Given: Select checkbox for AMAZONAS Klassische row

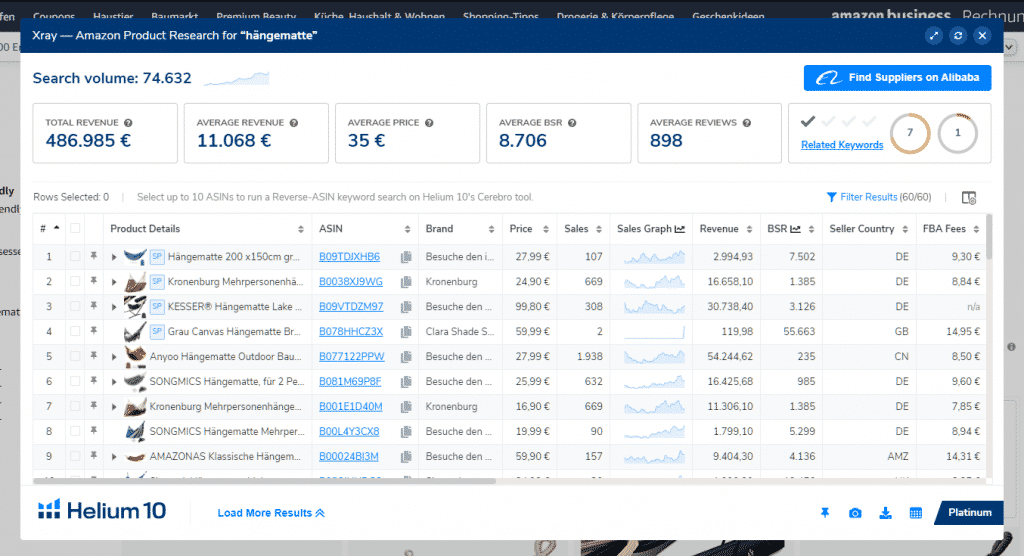Looking at the screenshot, I should tap(75, 457).
